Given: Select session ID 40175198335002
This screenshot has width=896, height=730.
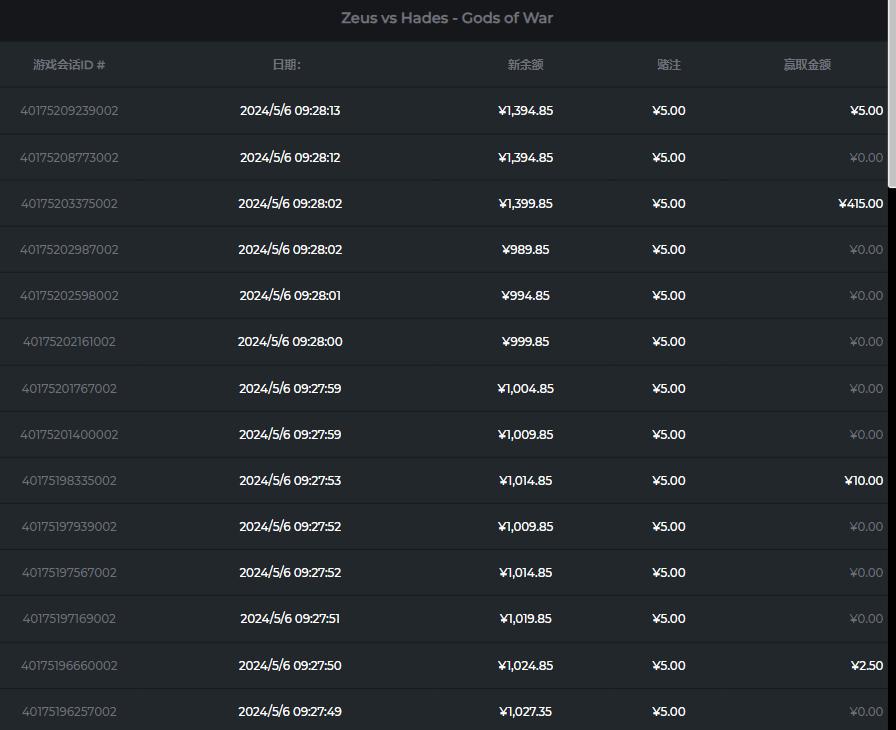Looking at the screenshot, I should (x=69, y=481).
